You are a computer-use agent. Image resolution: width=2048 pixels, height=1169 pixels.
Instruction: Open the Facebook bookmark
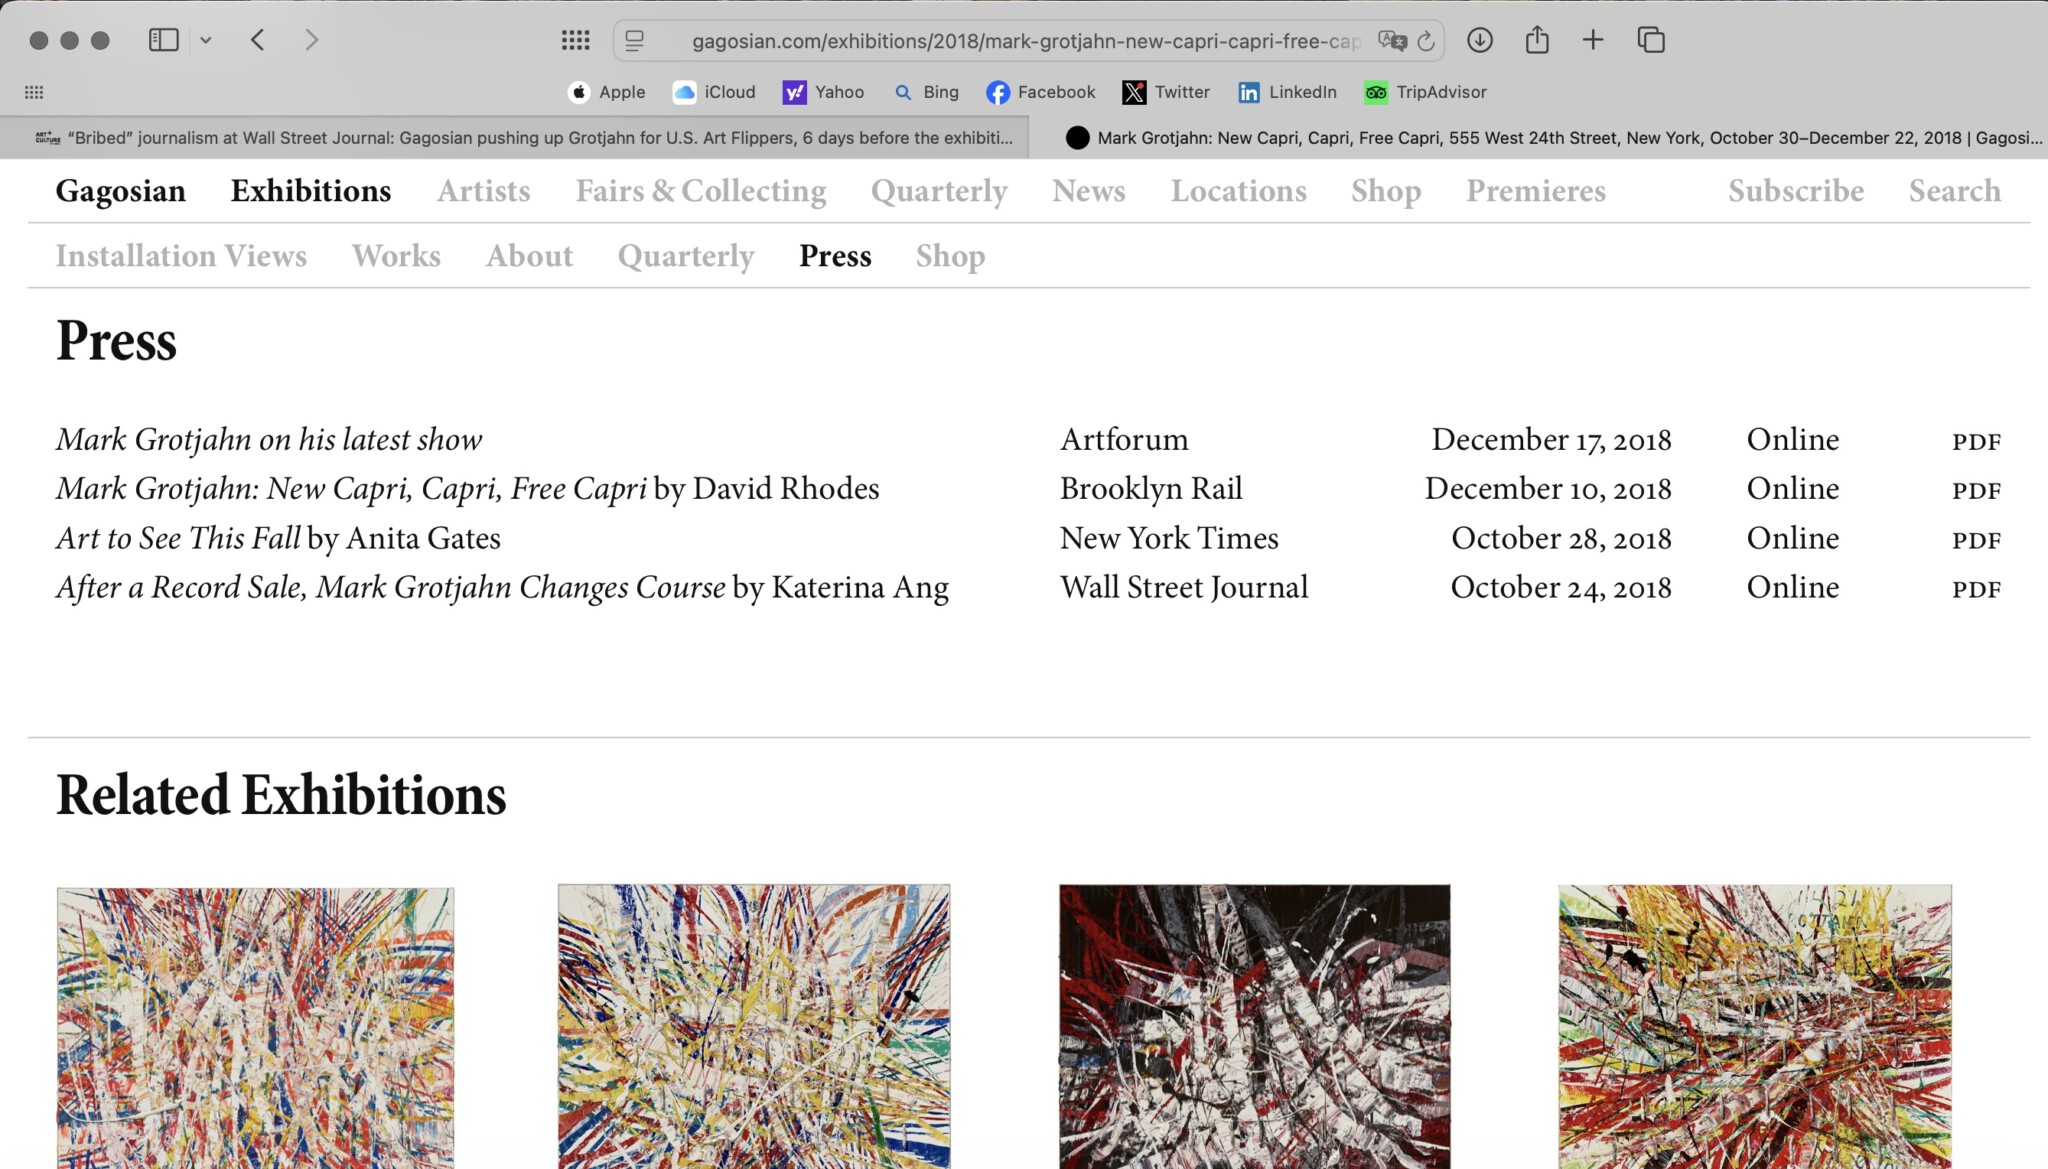[1041, 92]
